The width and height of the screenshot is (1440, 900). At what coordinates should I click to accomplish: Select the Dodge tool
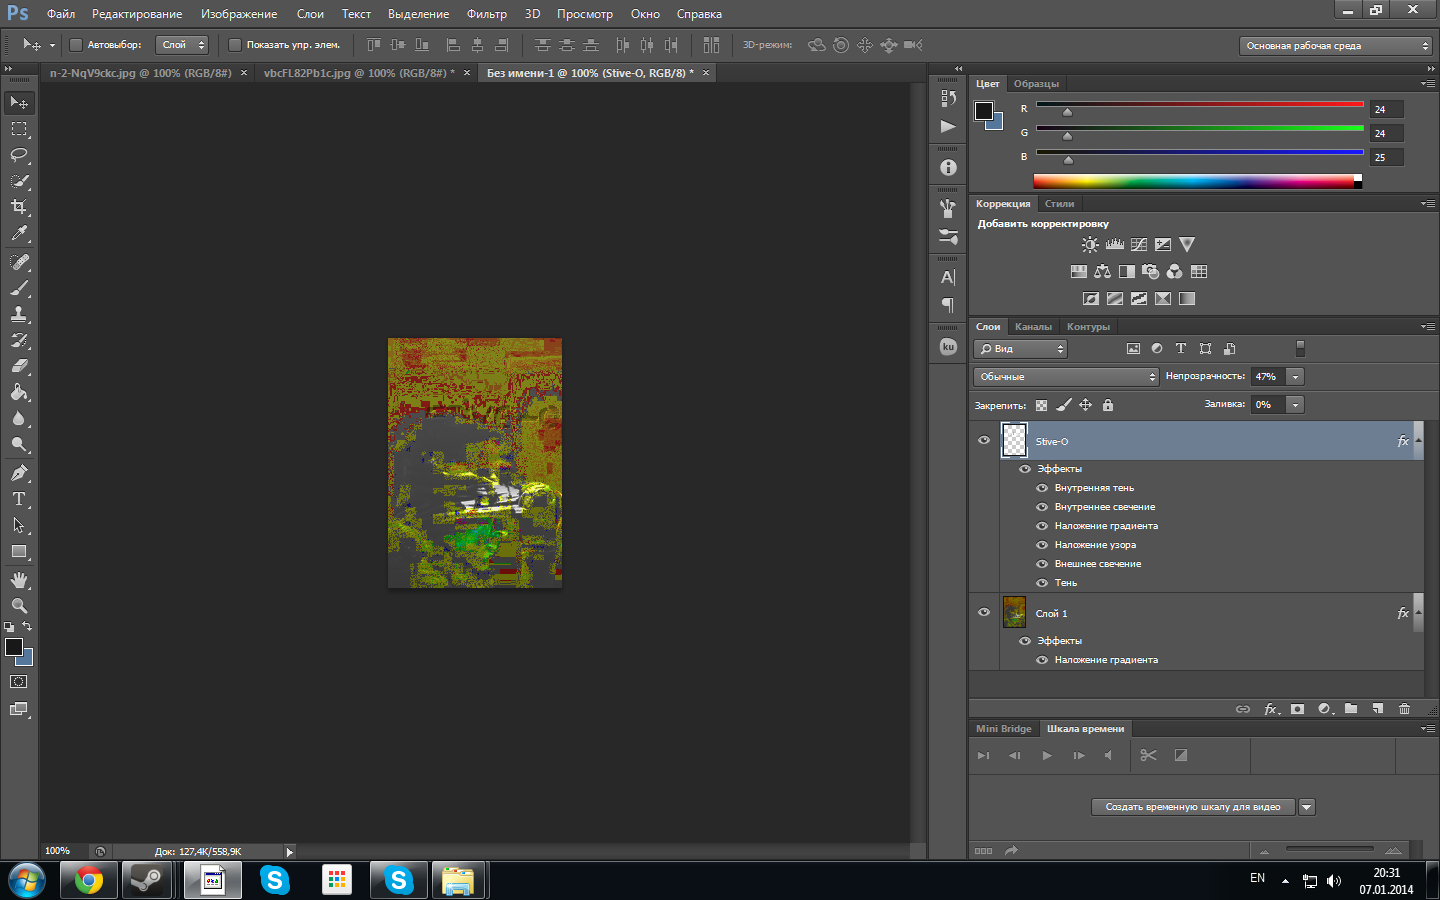pyautogui.click(x=19, y=444)
